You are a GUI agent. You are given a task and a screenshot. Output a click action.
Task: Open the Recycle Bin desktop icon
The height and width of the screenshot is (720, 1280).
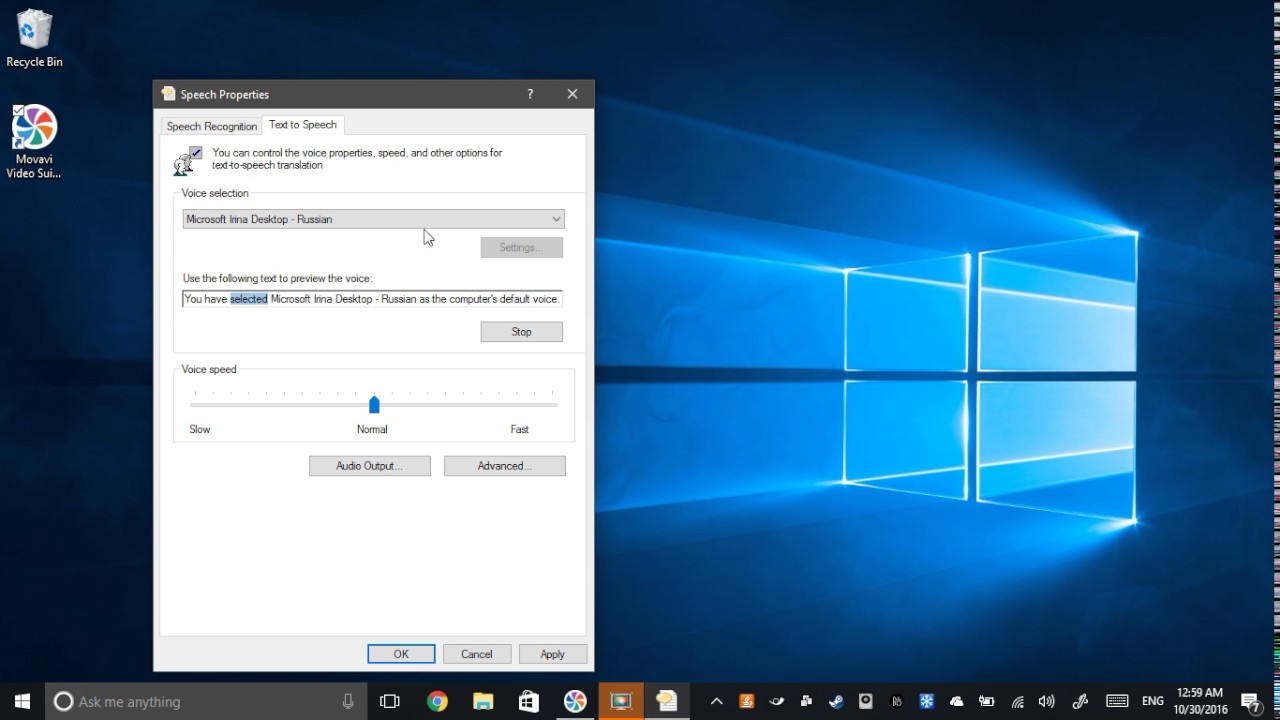(34, 38)
